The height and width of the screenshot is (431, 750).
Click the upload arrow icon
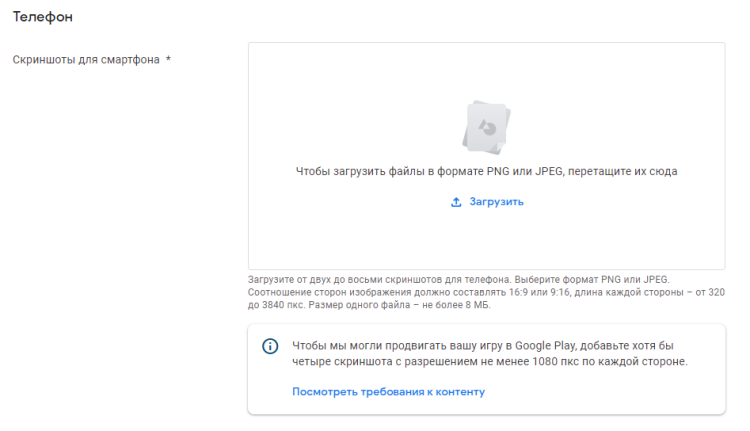(x=456, y=202)
